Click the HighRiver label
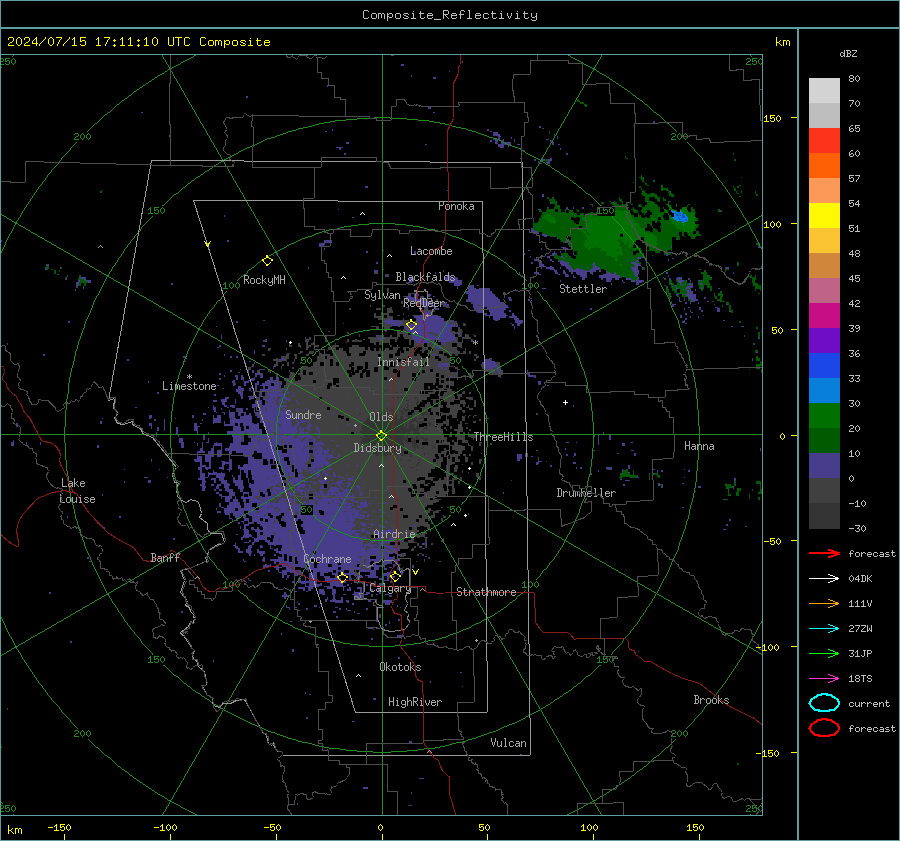Viewport: 900px width, 841px height. click(x=415, y=702)
